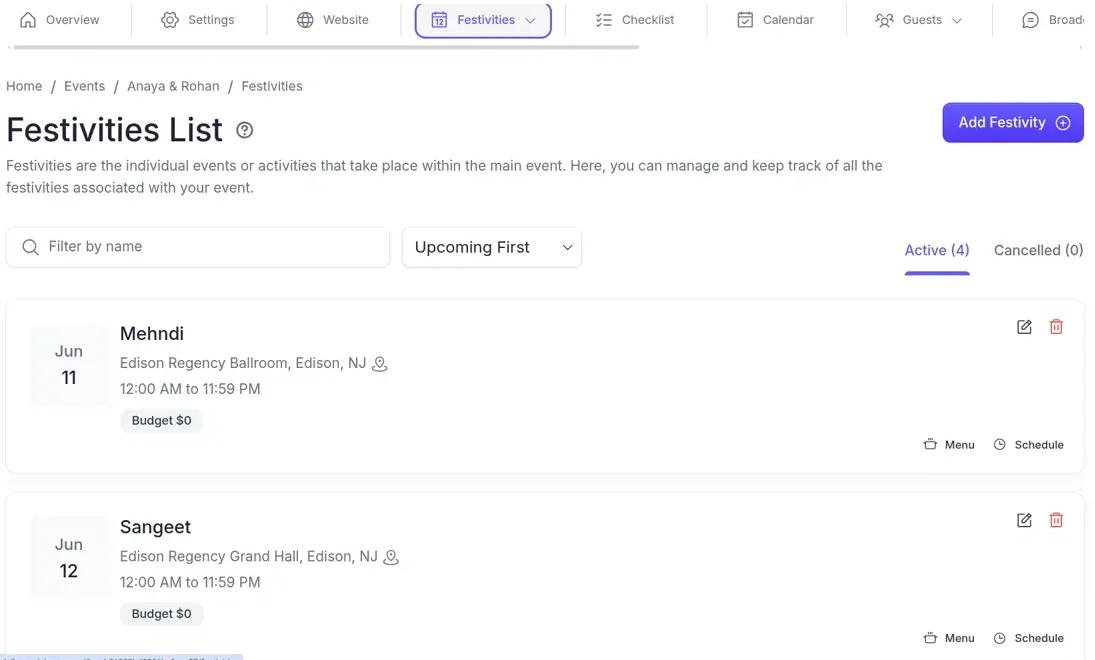Click the Filter by name field

[198, 247]
